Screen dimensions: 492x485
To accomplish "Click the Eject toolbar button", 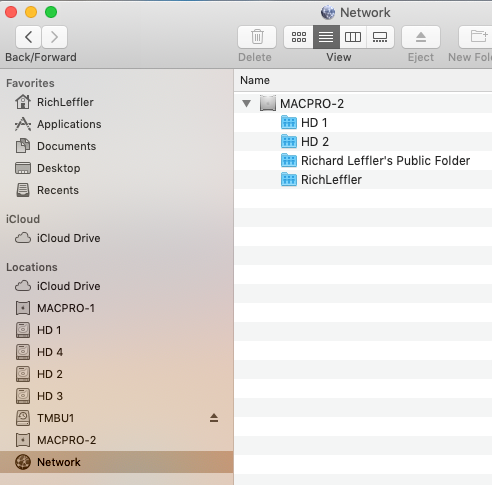I will coord(421,37).
